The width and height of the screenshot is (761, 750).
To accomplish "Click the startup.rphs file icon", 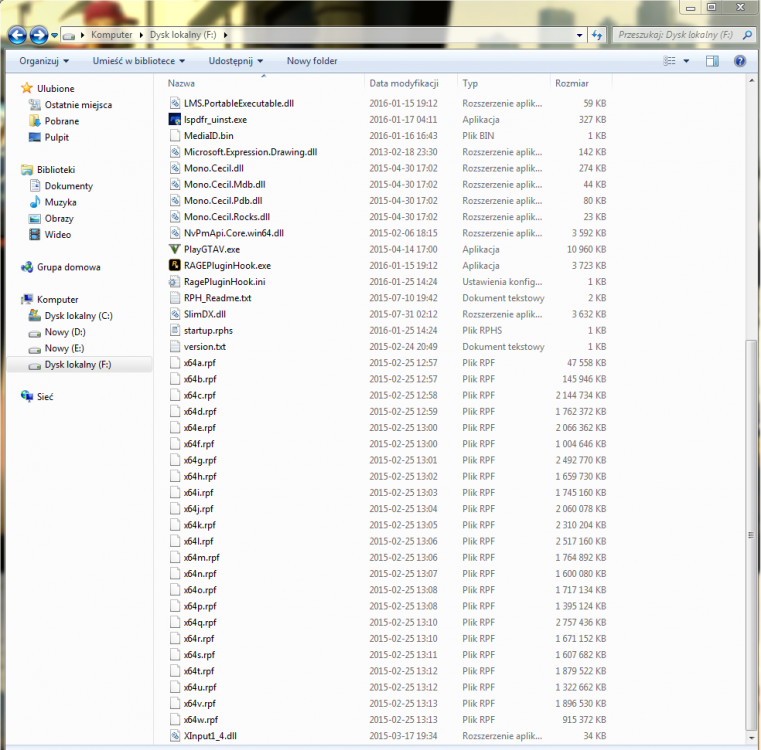I will coord(175,330).
